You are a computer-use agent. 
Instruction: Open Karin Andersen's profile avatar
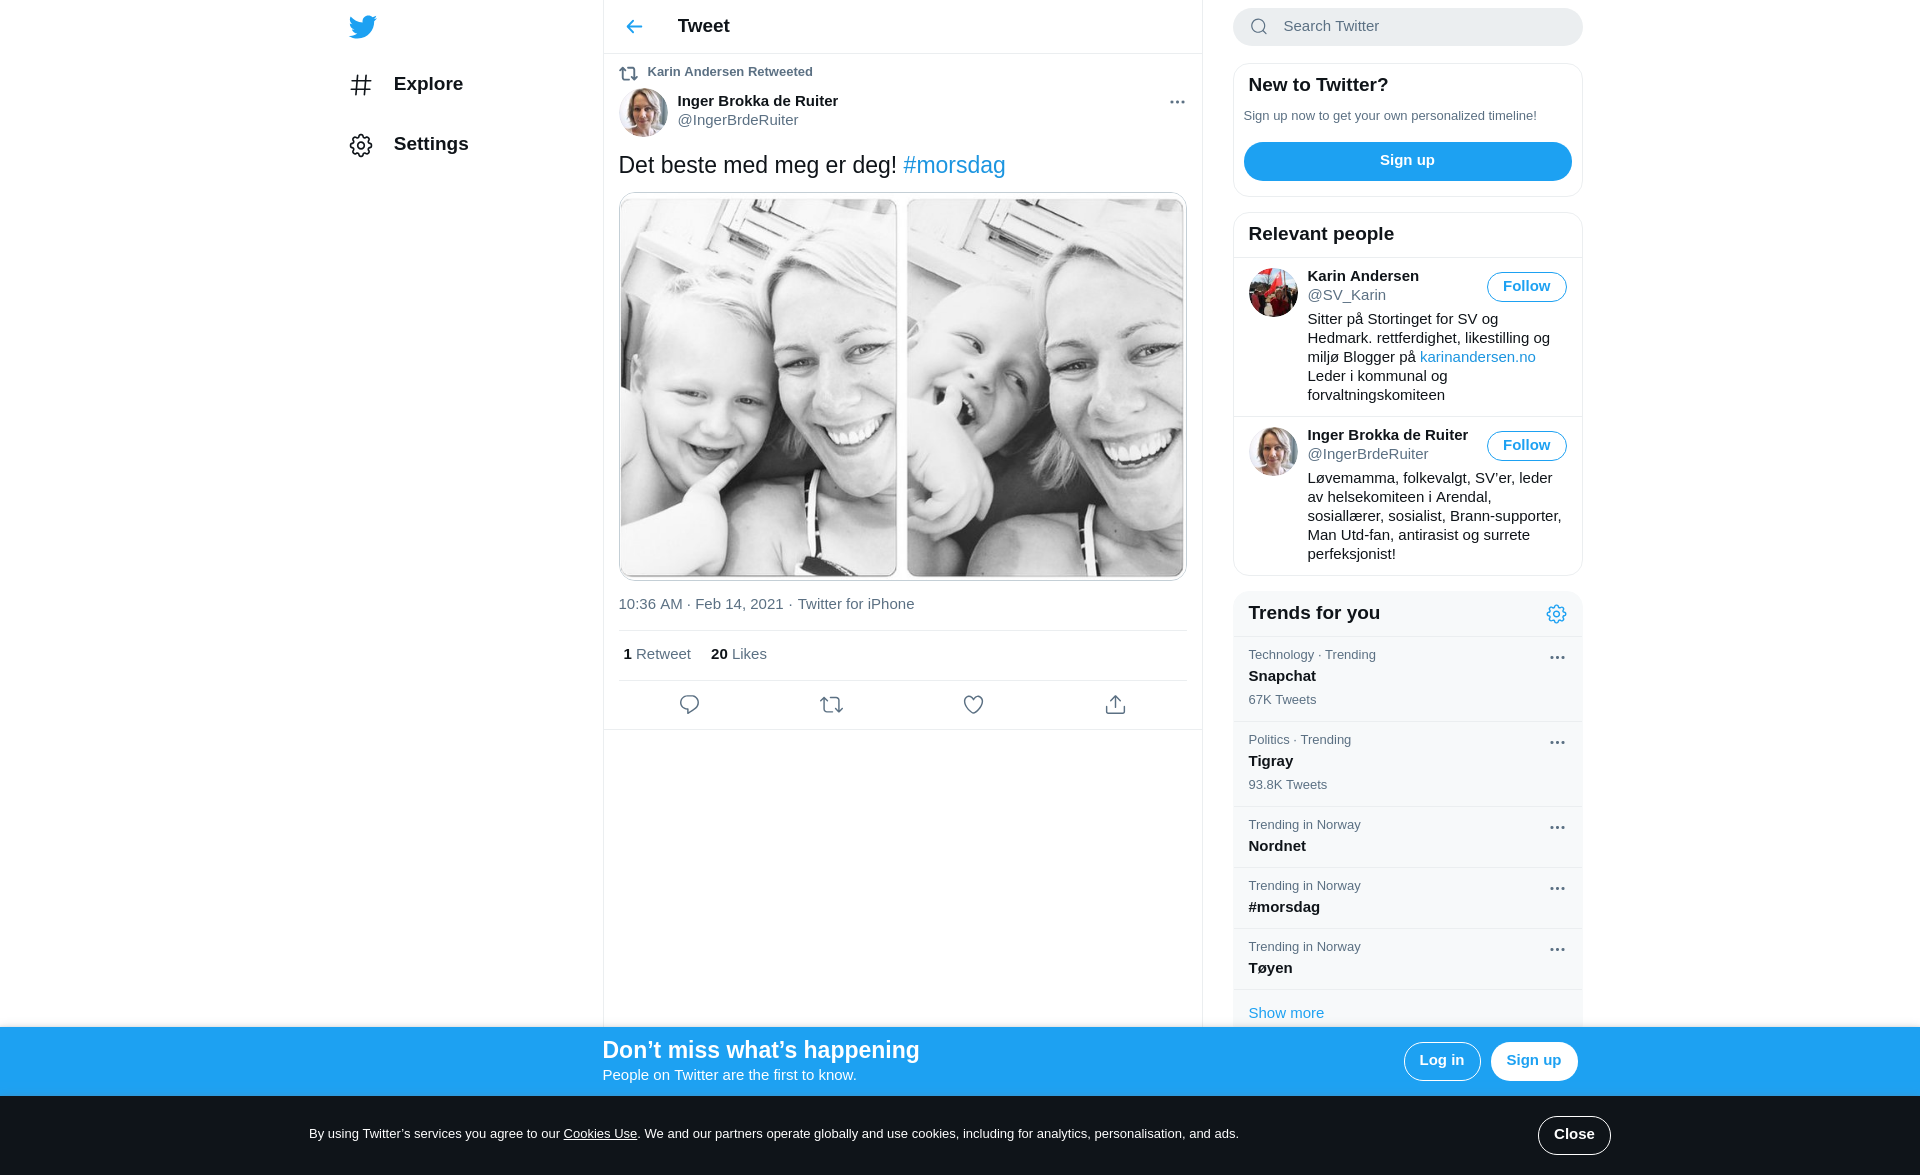pyautogui.click(x=1273, y=293)
